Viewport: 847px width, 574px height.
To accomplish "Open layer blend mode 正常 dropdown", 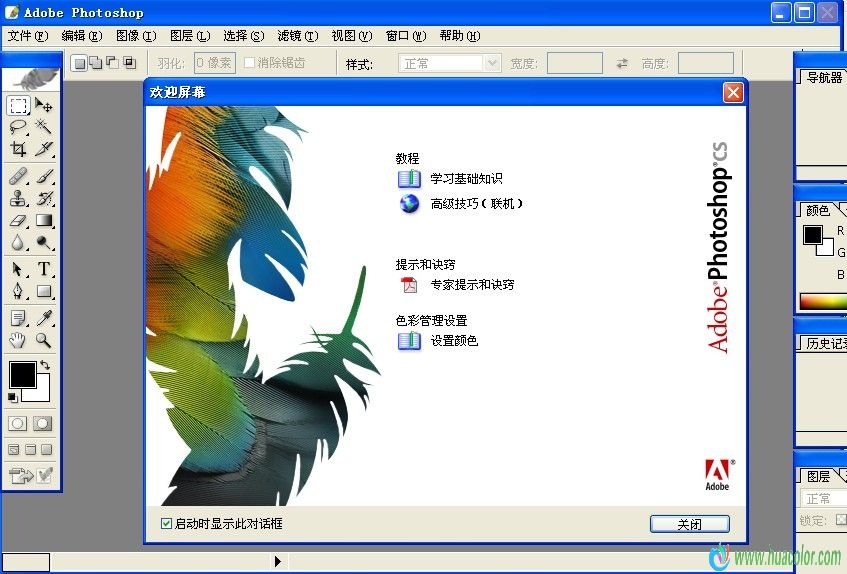I will click(822, 498).
